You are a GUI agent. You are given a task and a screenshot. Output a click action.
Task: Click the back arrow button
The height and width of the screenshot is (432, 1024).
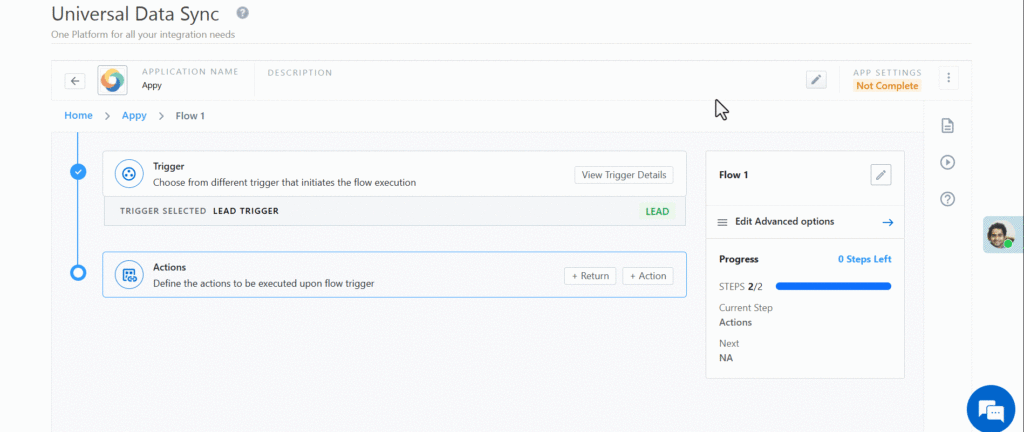coord(75,81)
